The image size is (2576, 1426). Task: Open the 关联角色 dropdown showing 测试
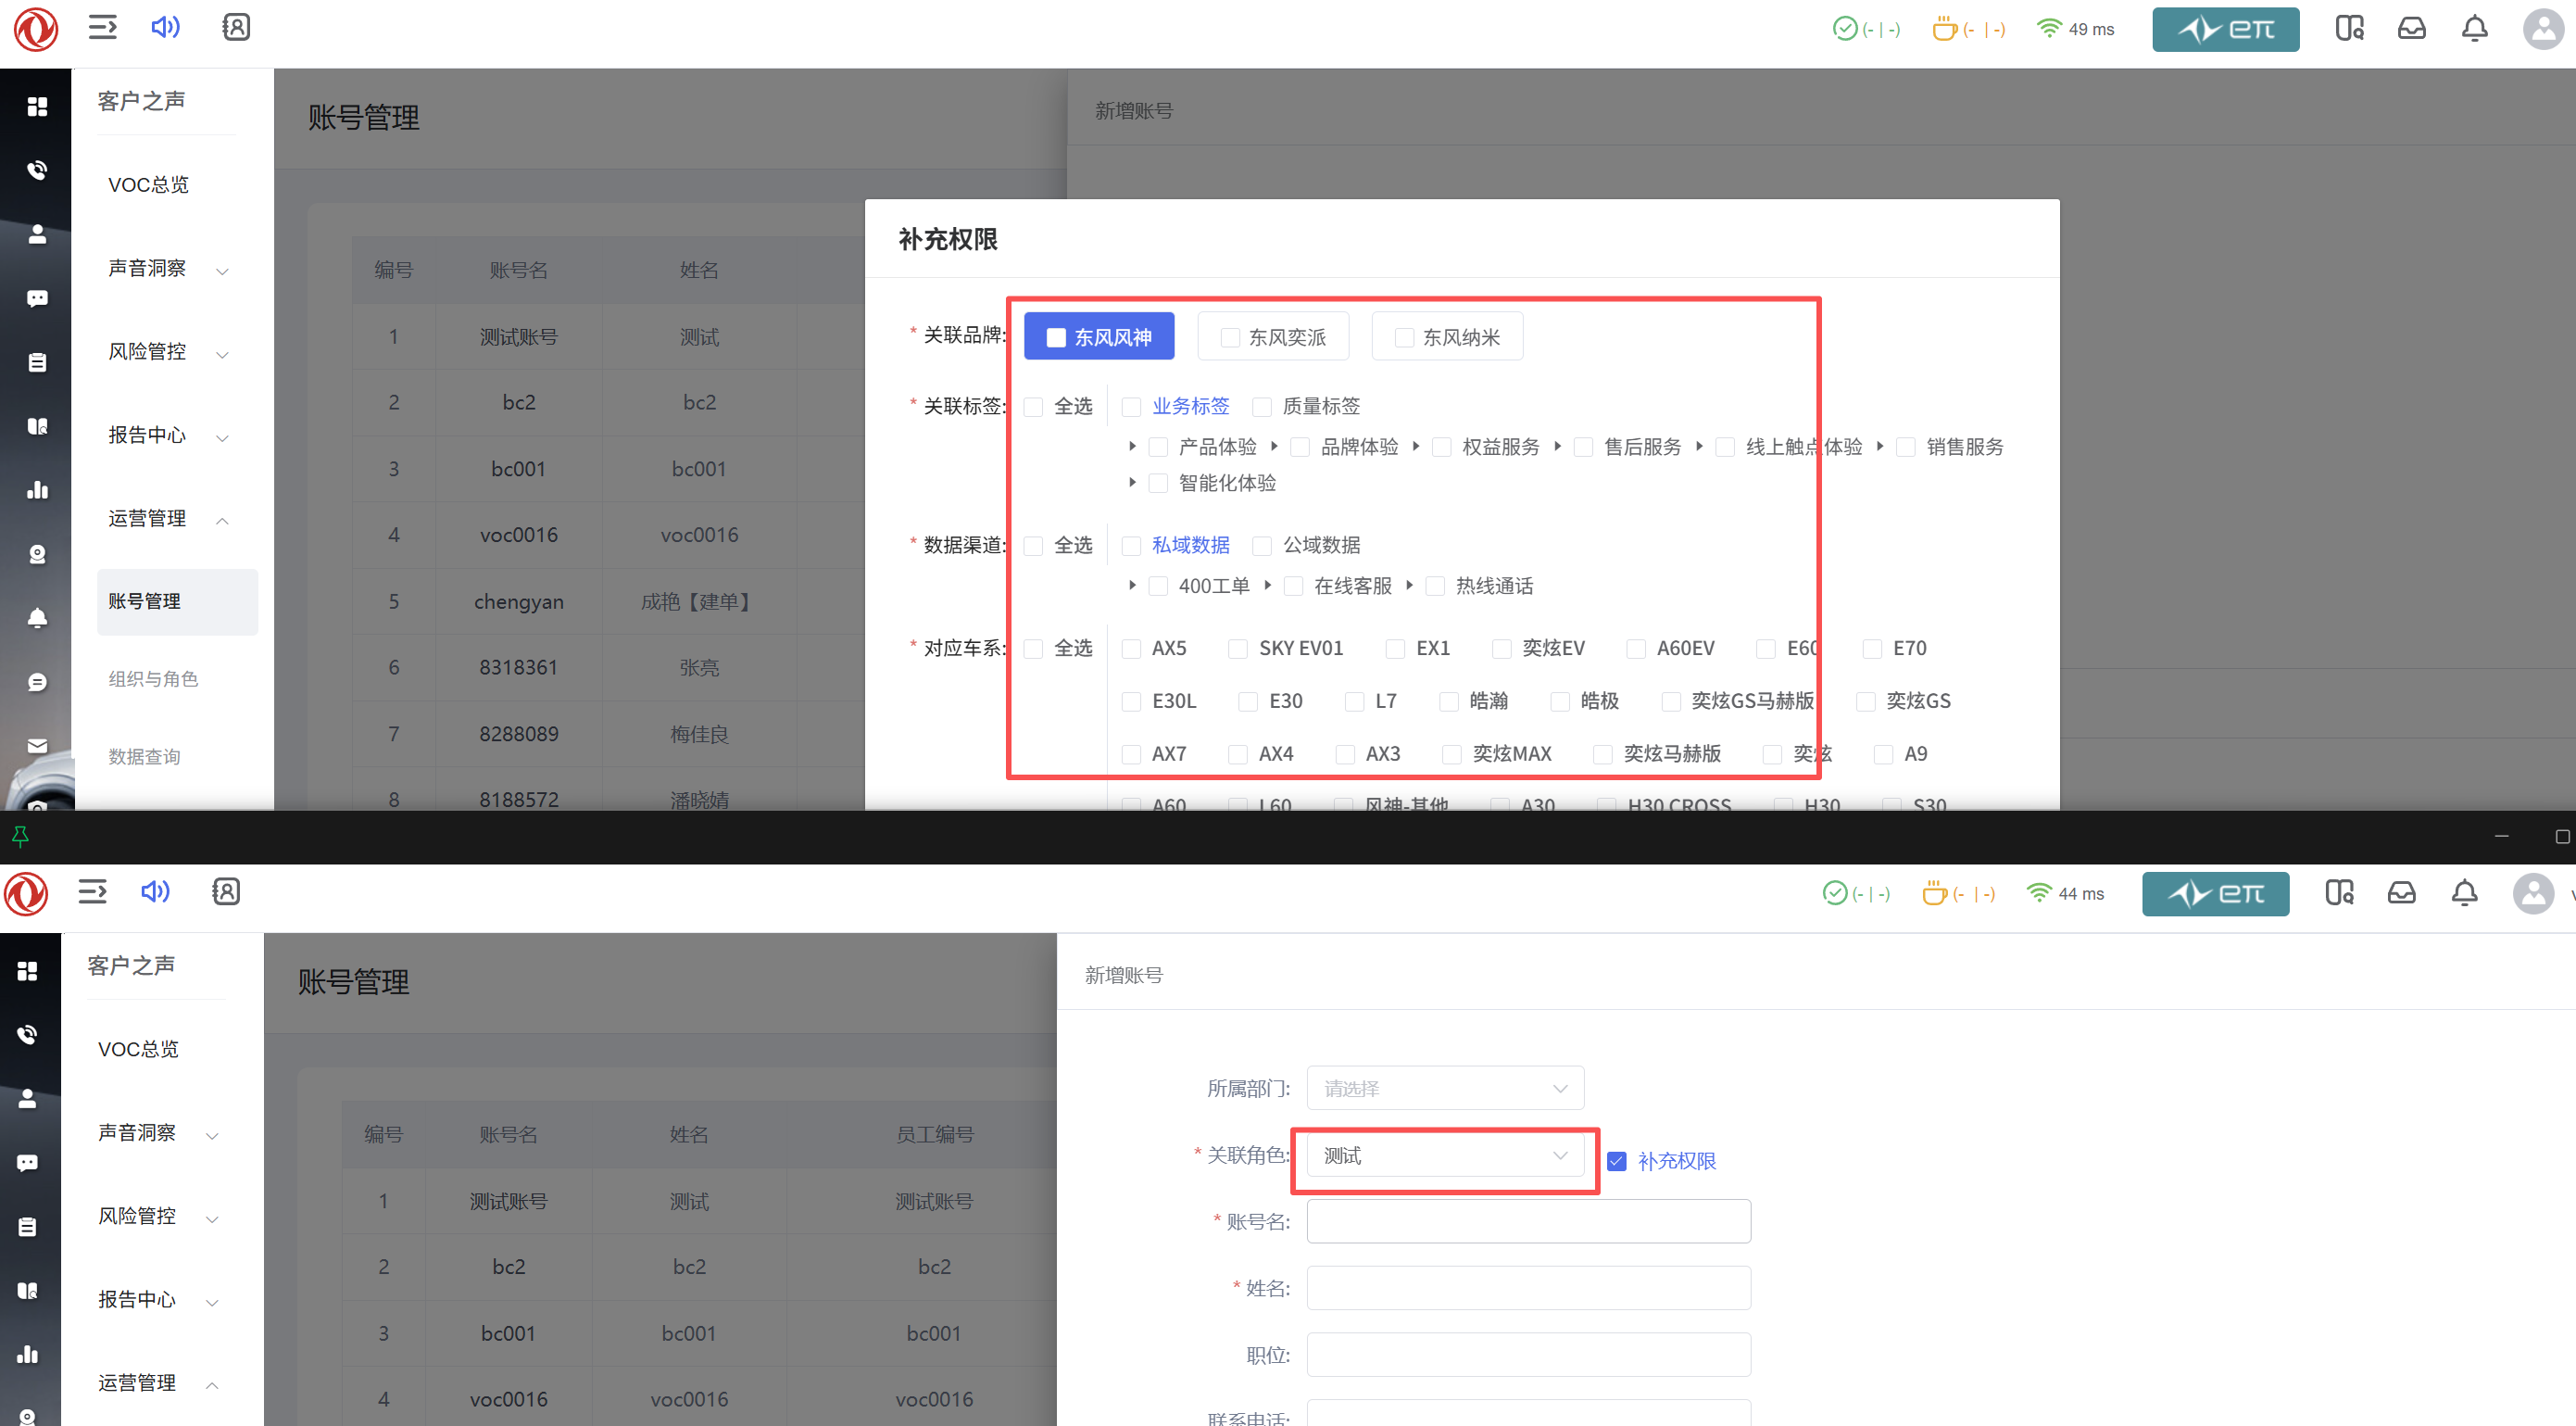coord(1444,1156)
